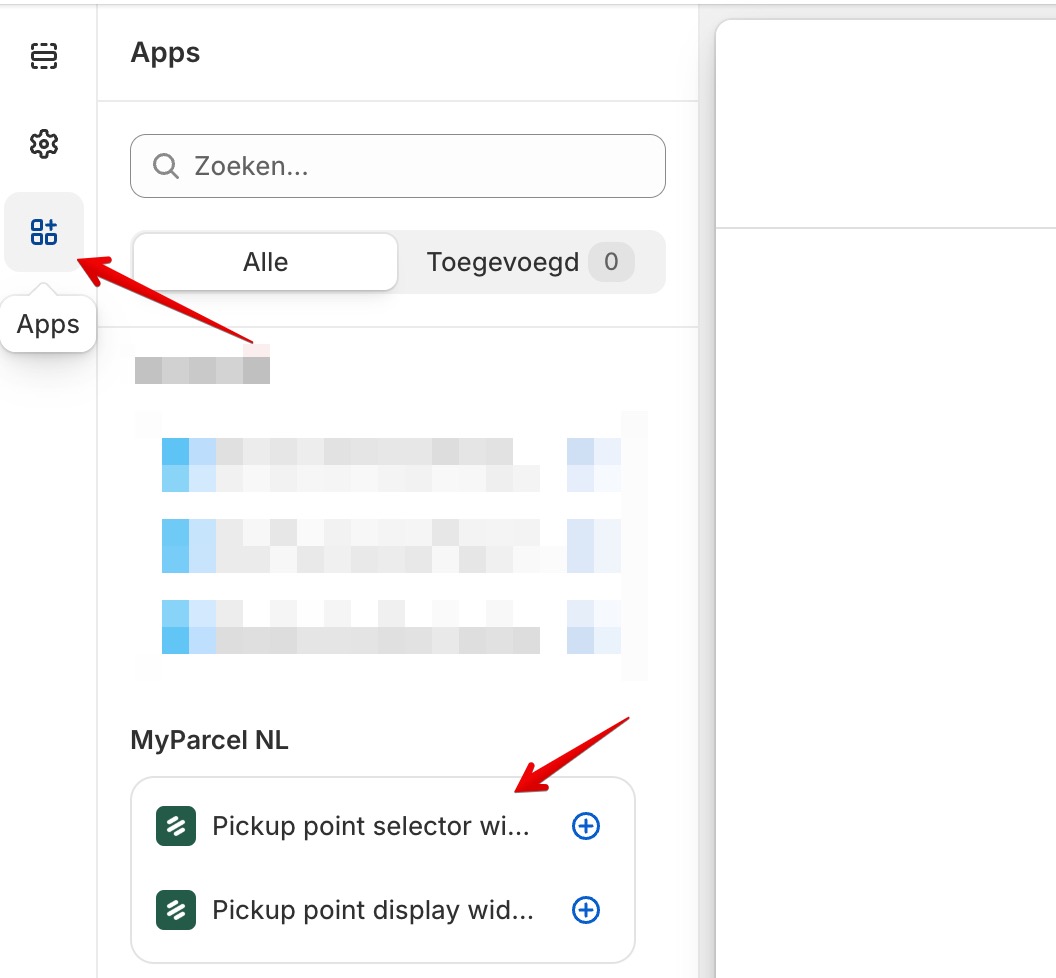Click the MyParcel NL section heading
The height and width of the screenshot is (978, 1056).
[208, 740]
